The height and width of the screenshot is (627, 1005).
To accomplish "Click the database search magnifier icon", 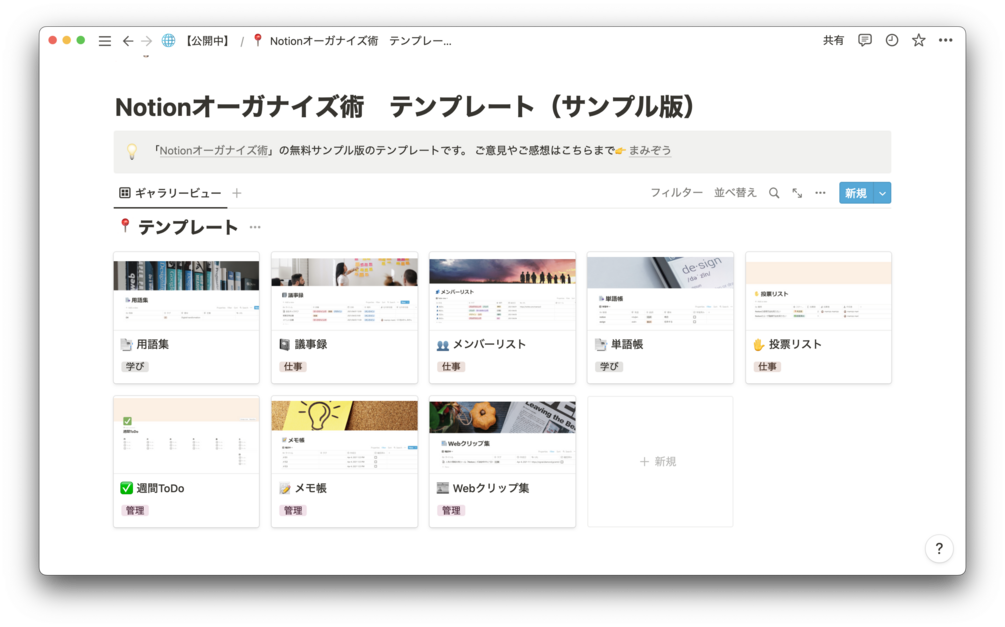I will click(x=774, y=193).
